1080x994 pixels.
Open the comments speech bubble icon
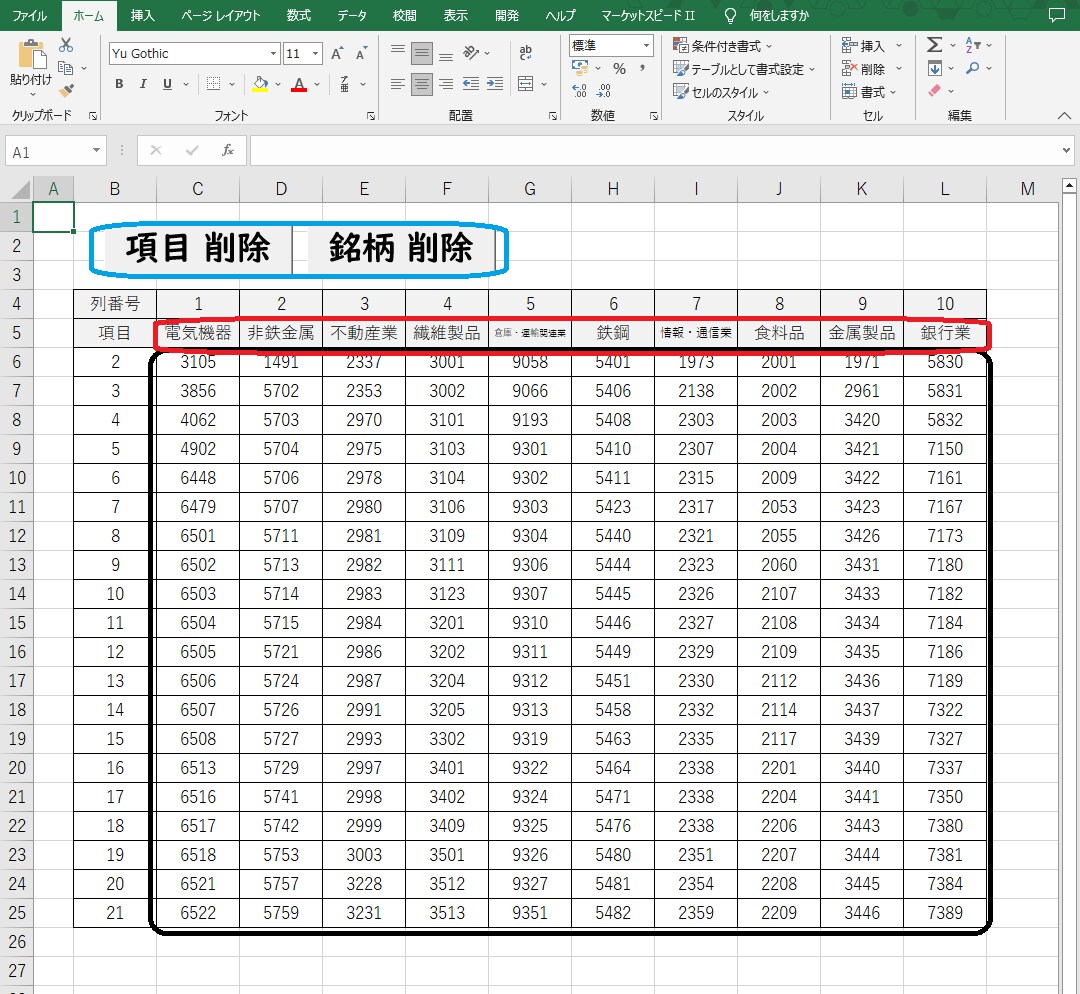coord(1057,15)
